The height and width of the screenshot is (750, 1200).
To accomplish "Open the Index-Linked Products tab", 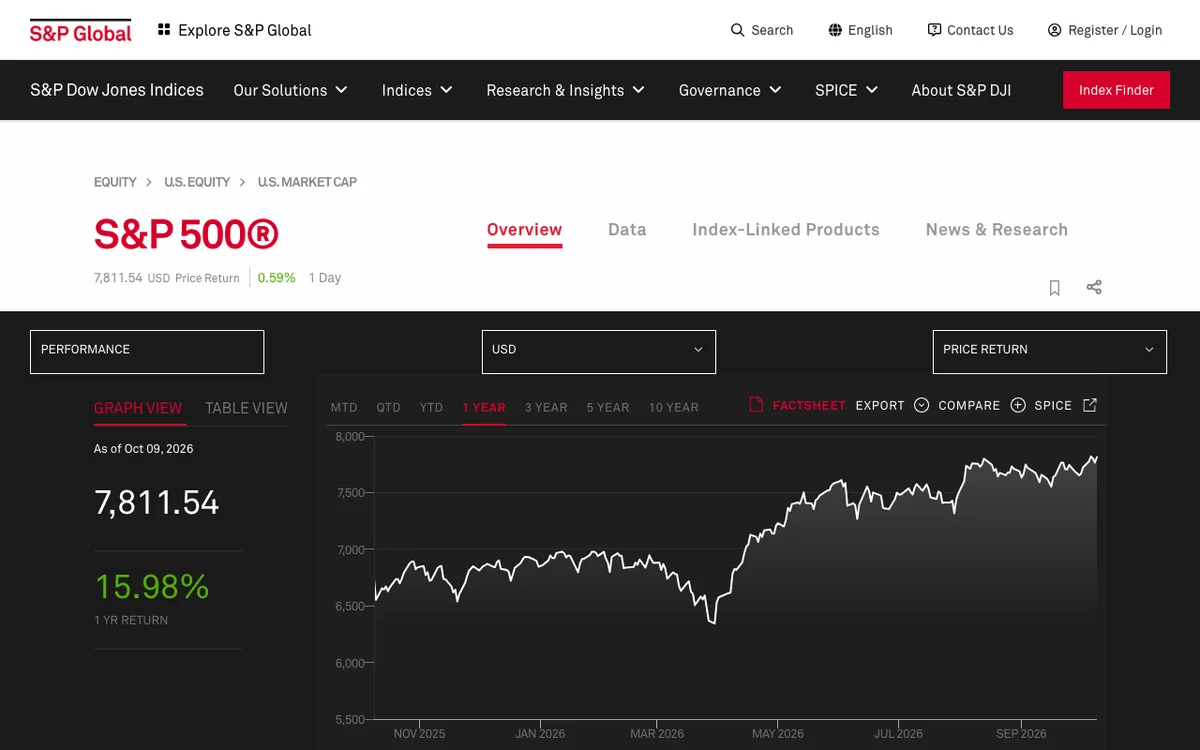I will click(x=786, y=229).
